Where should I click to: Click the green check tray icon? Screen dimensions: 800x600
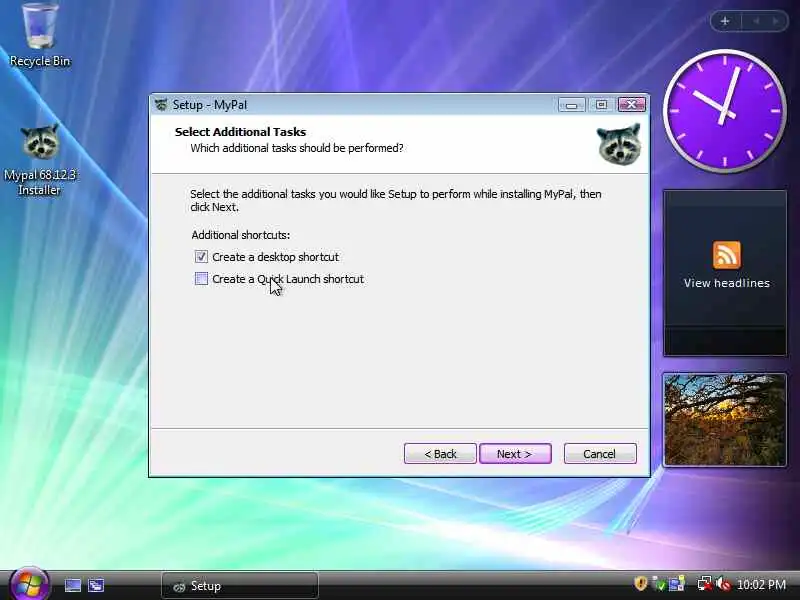pos(659,584)
